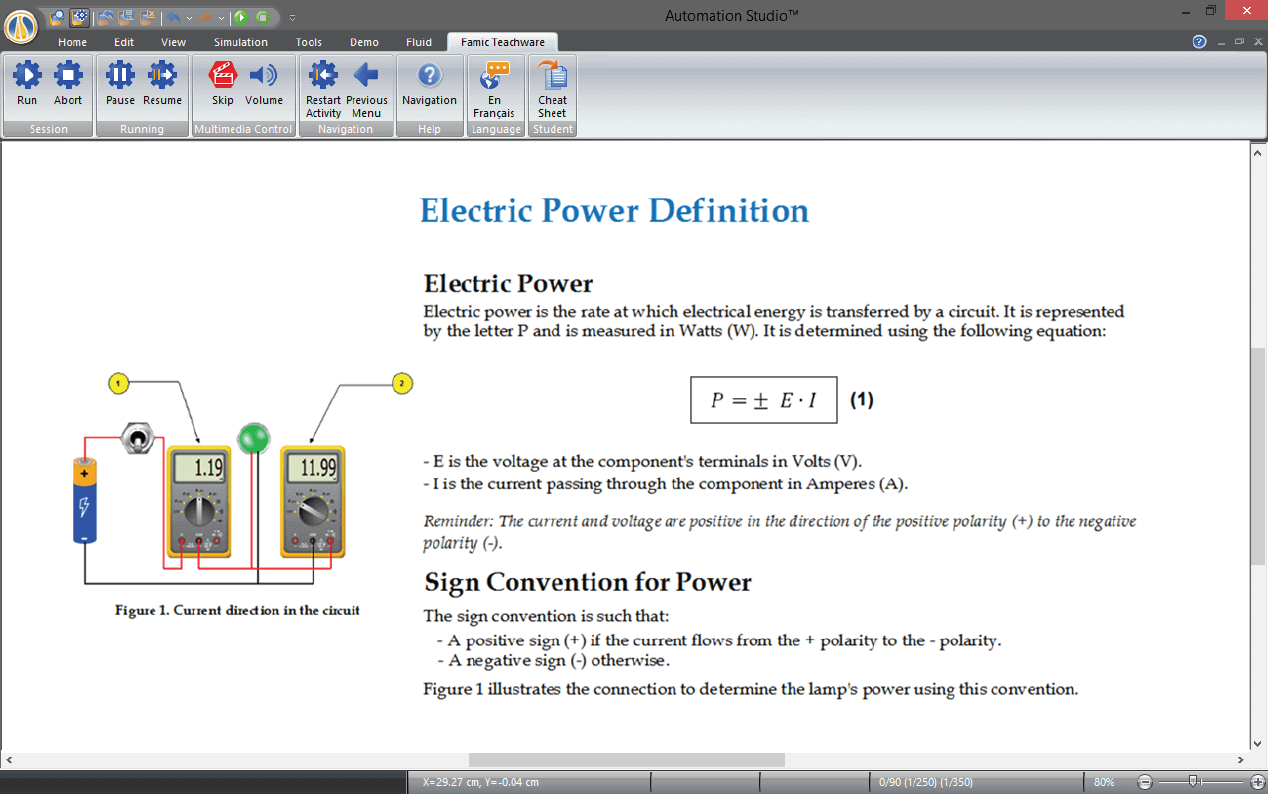Click the green play icon in quick access toolbar
Screen dimensions: 1268x794
tap(241, 17)
